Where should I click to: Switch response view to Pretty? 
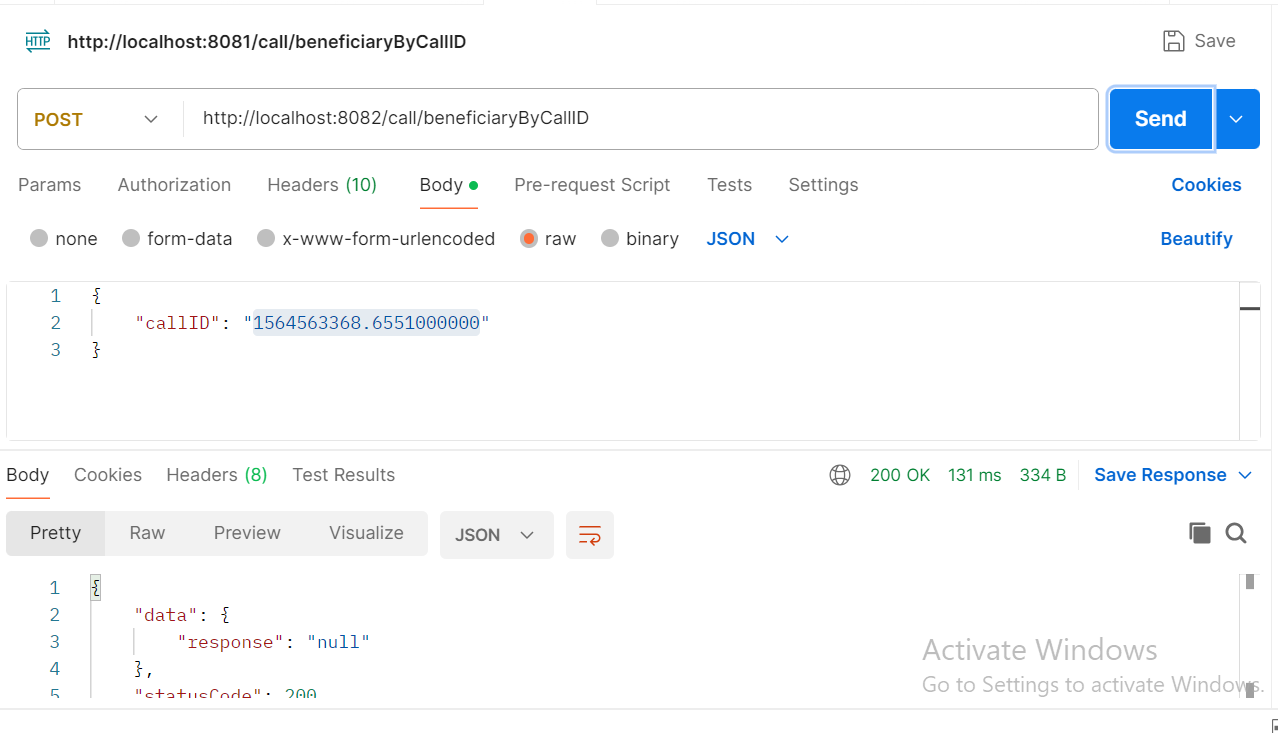(x=56, y=533)
